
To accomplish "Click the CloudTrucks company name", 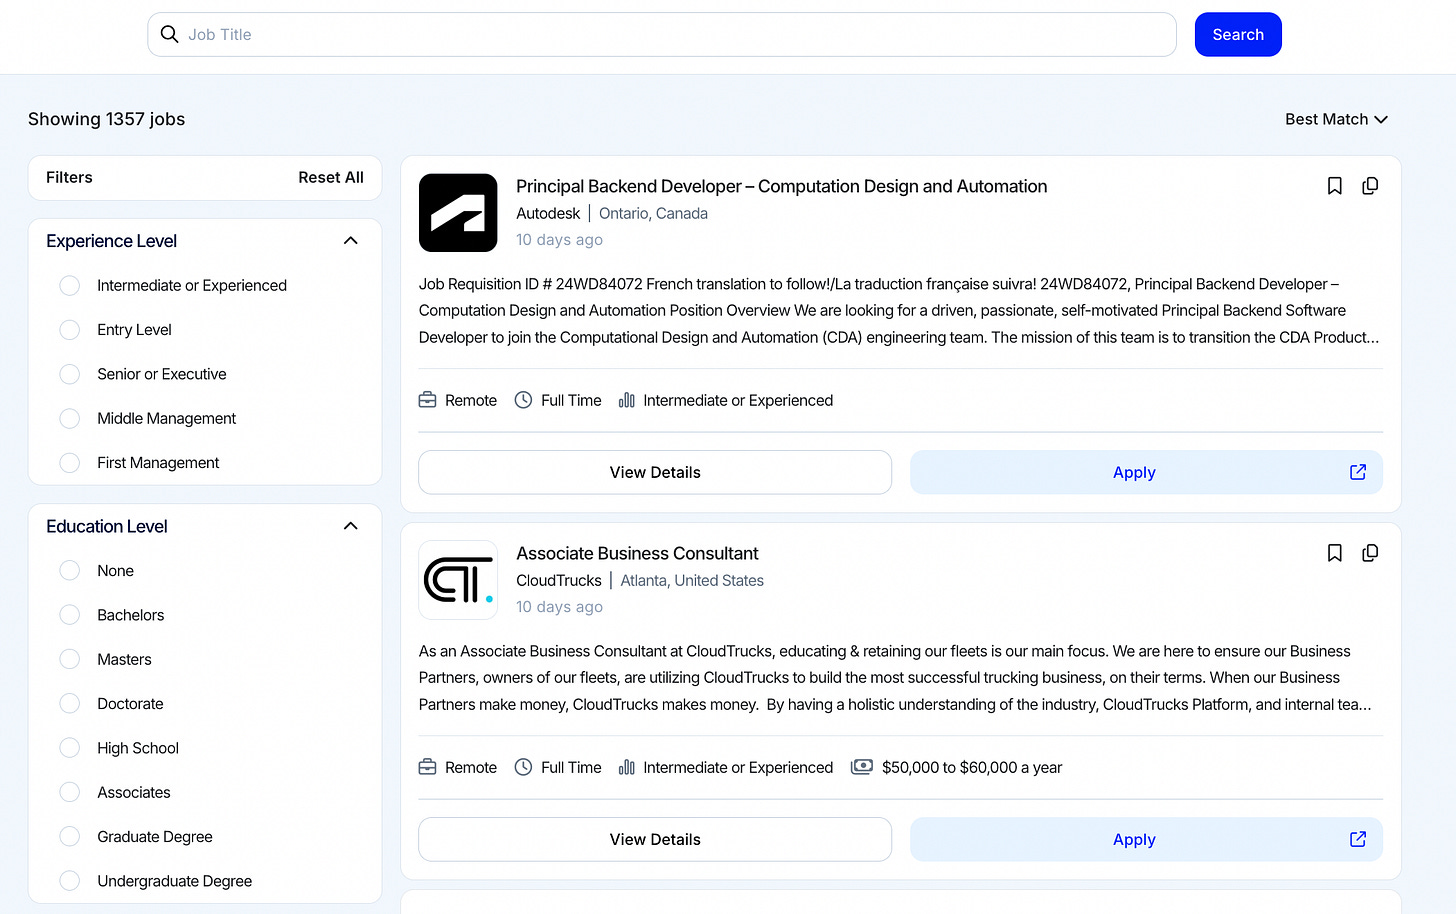I will (559, 580).
